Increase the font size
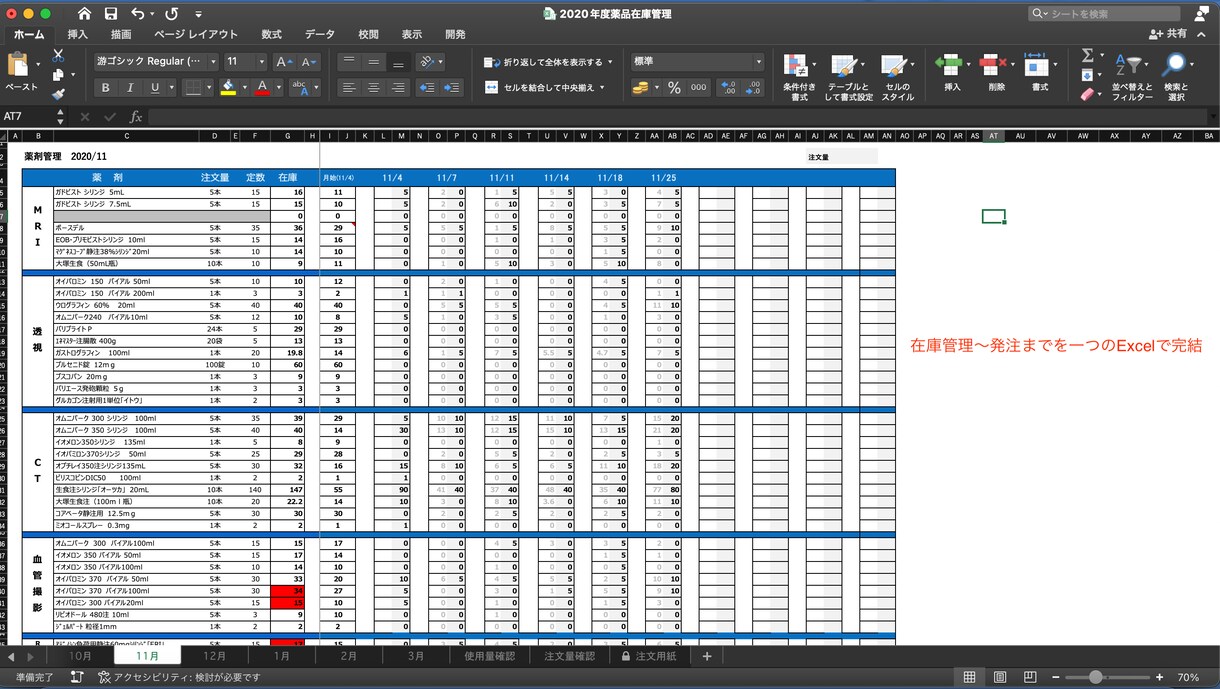Image resolution: width=1220 pixels, height=689 pixels. (x=283, y=61)
